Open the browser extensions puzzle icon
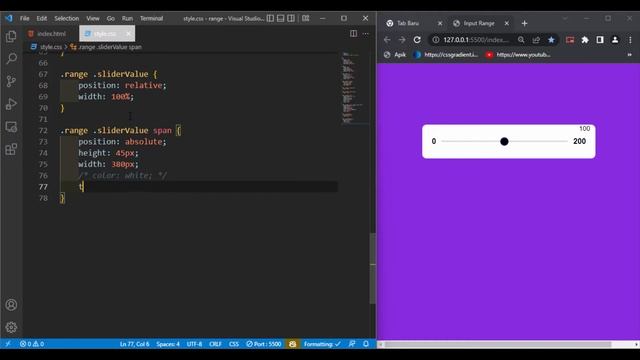Viewport: 640px width, 360px height. click(x=585, y=40)
